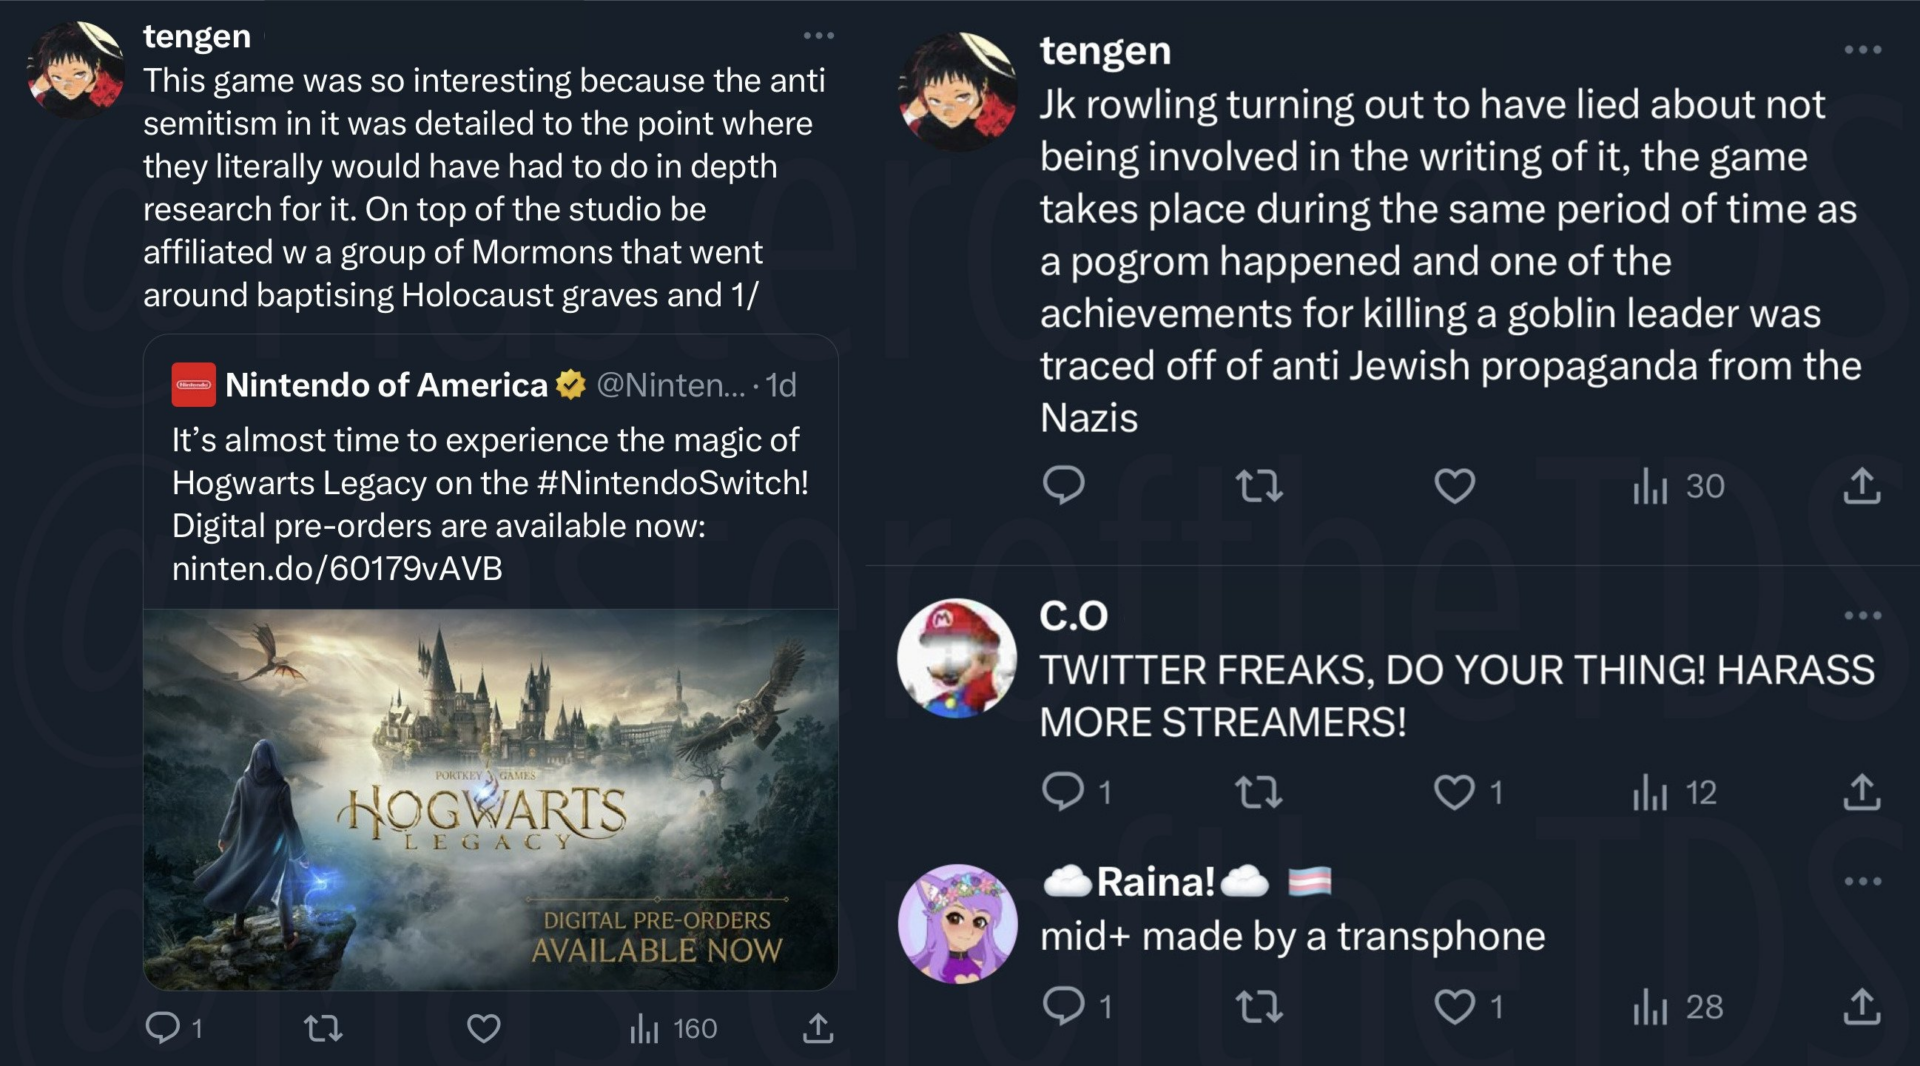Open more options on tengen's quote tweet
Image resolution: width=1920 pixels, height=1066 pixels.
[818, 36]
